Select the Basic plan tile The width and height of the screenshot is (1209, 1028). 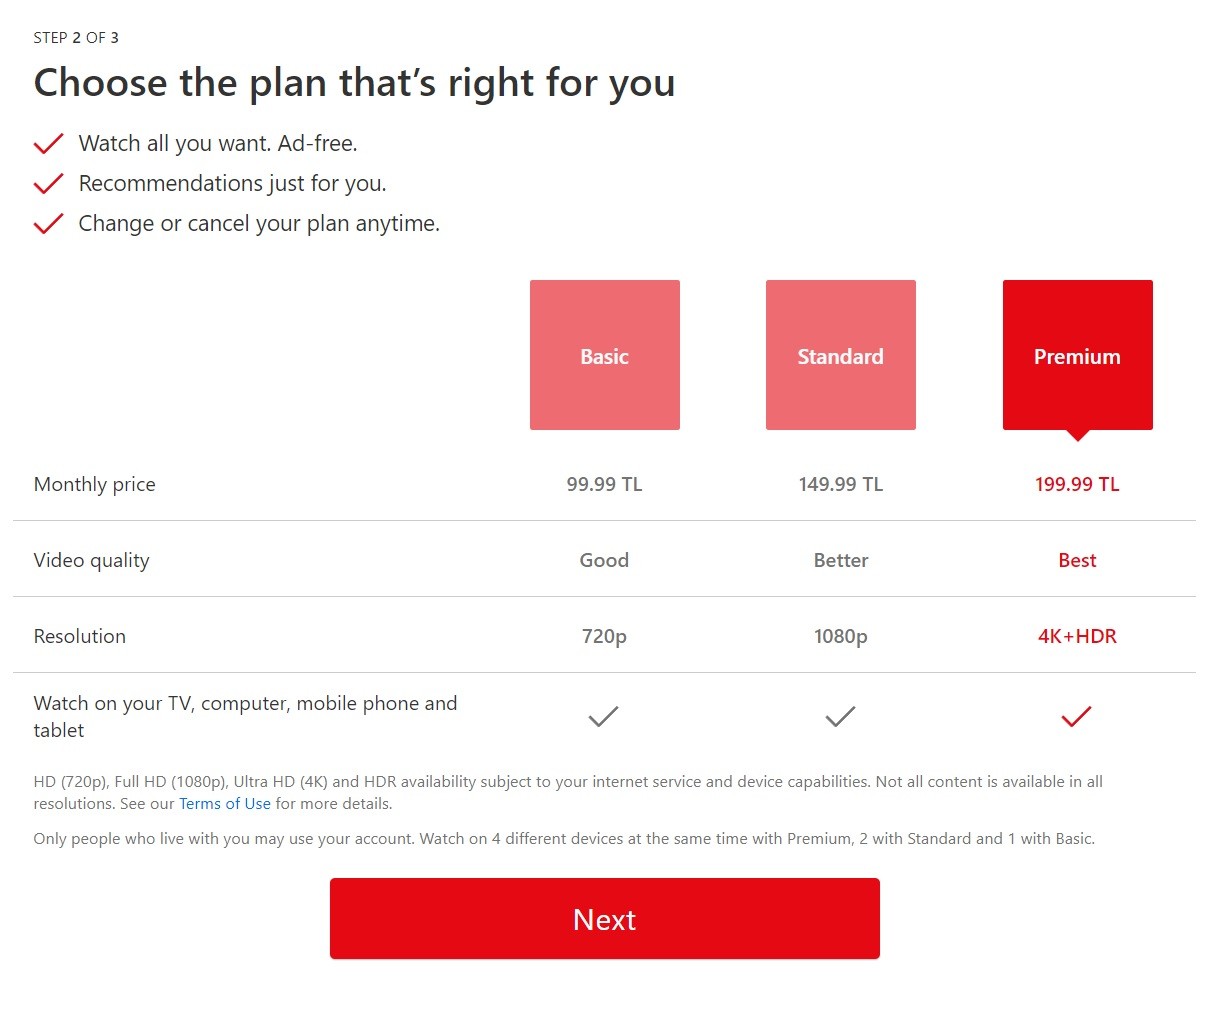pyautogui.click(x=605, y=355)
